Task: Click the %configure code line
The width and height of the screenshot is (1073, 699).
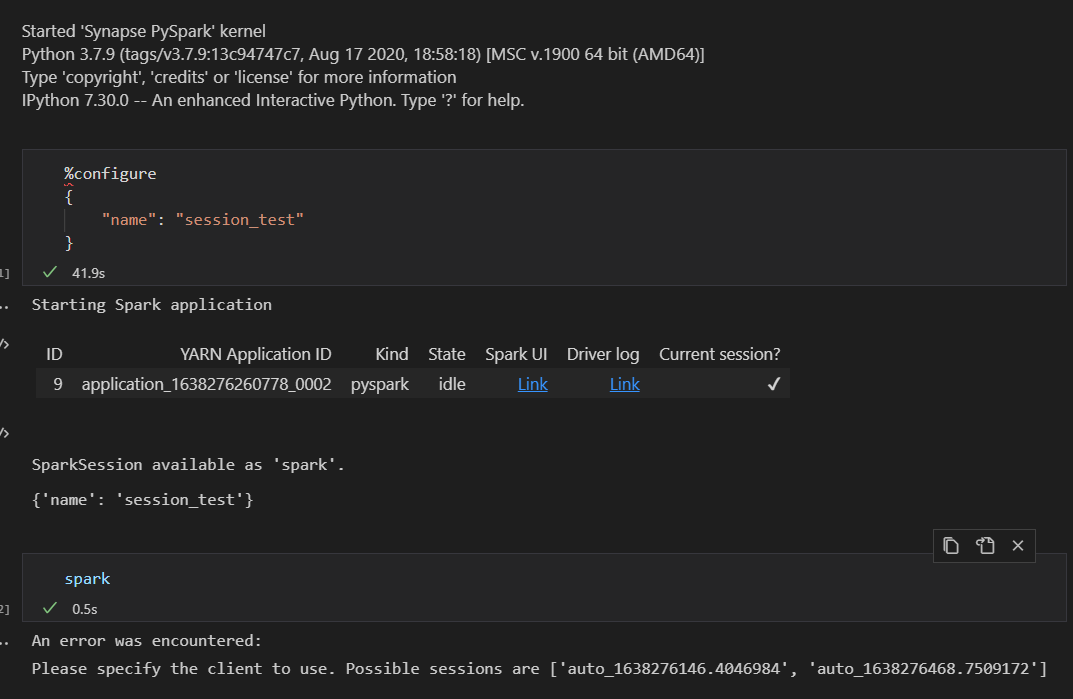Action: (110, 174)
